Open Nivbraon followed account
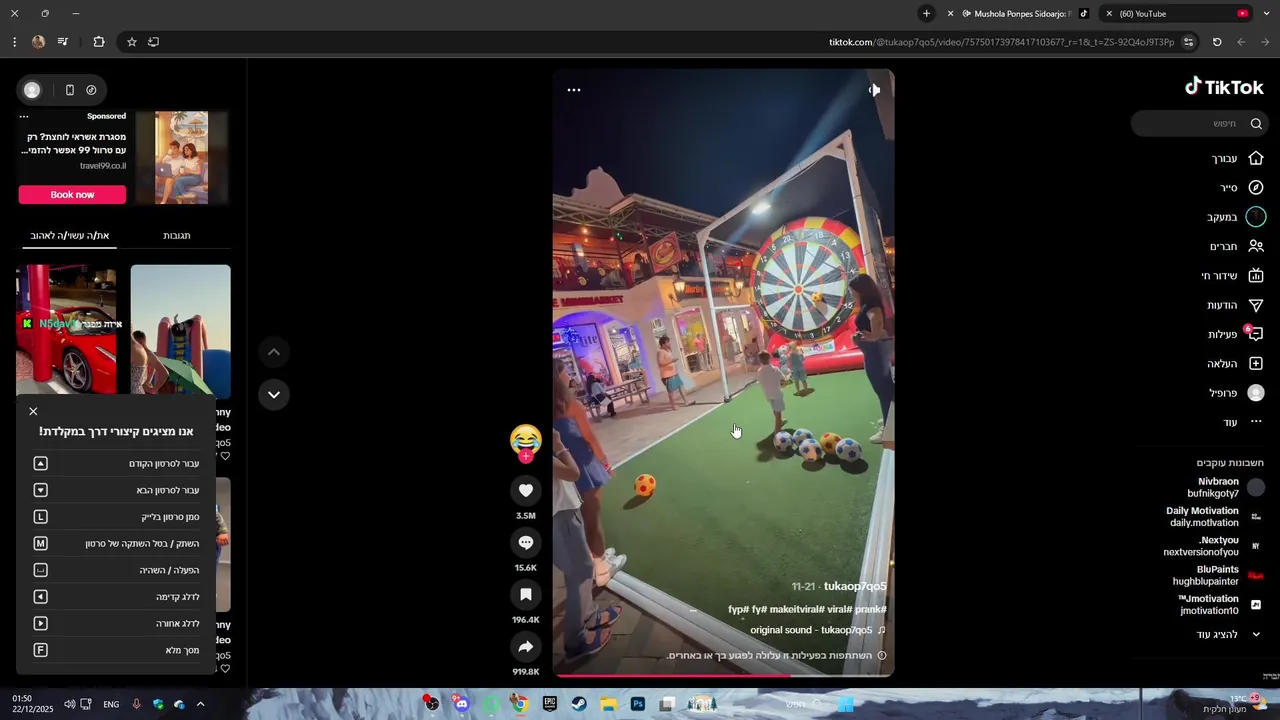1280x720 pixels. [x=1225, y=487]
